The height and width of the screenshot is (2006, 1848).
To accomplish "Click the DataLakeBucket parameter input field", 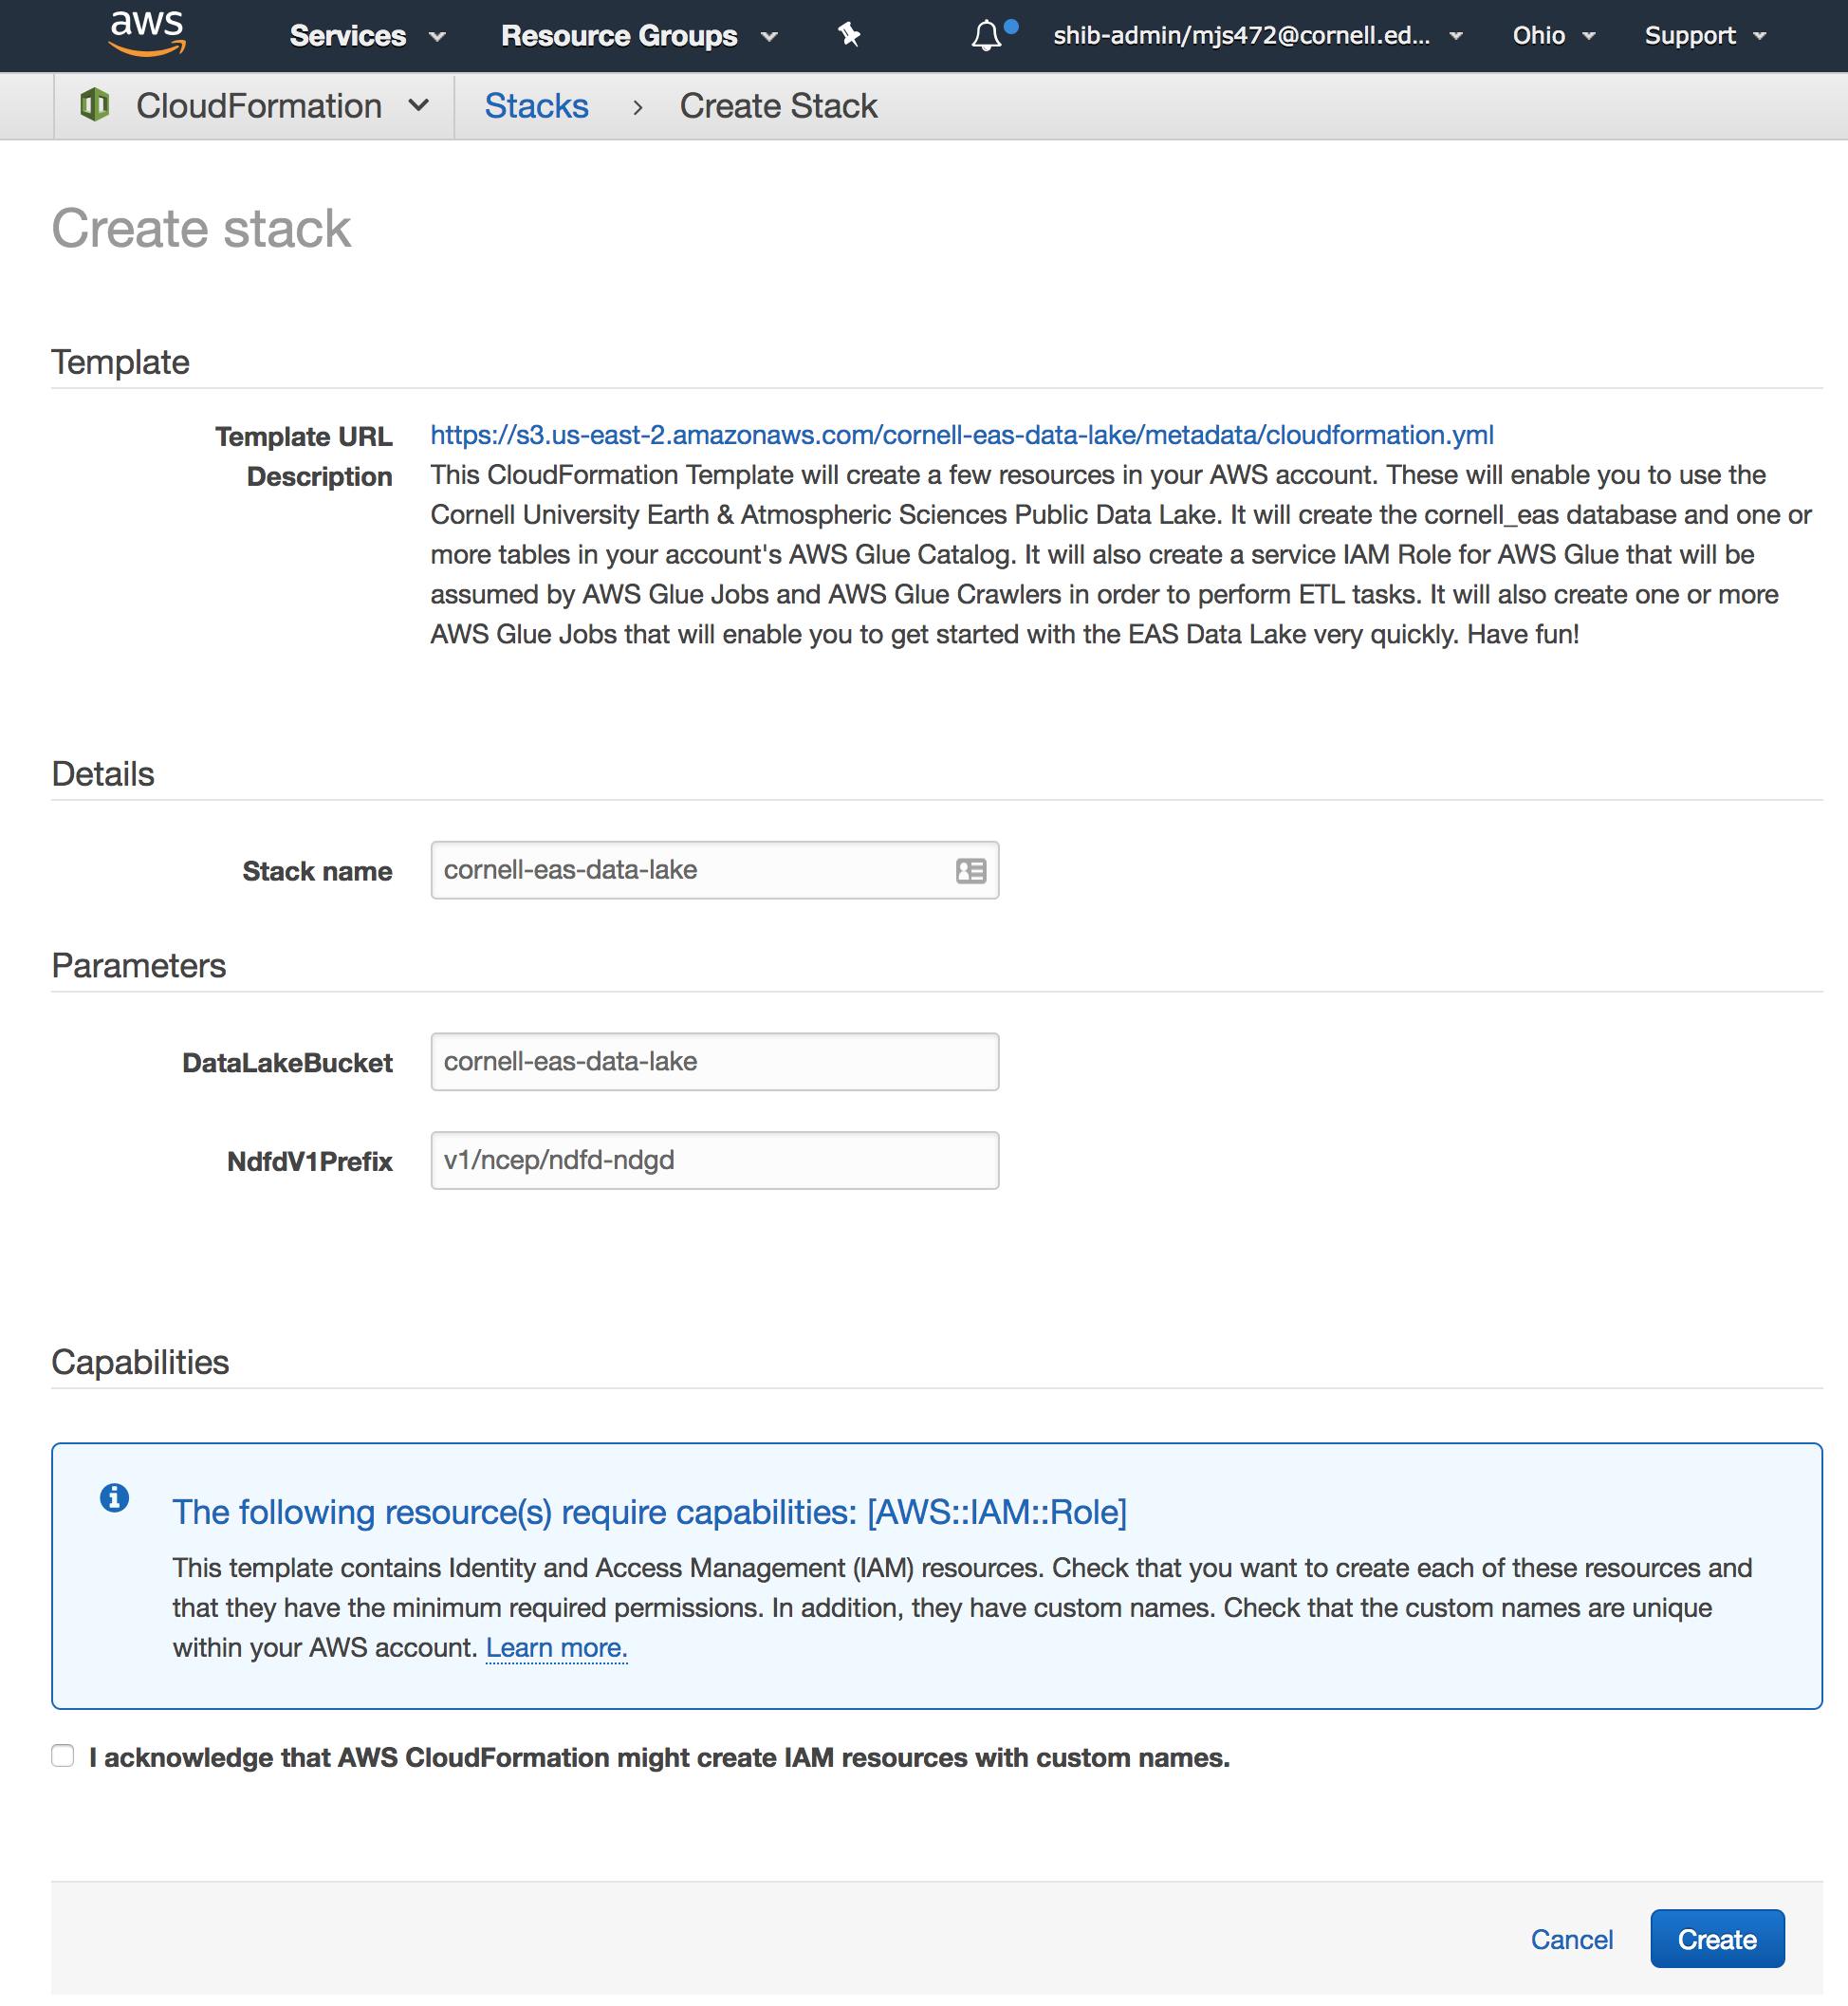I will [716, 1061].
